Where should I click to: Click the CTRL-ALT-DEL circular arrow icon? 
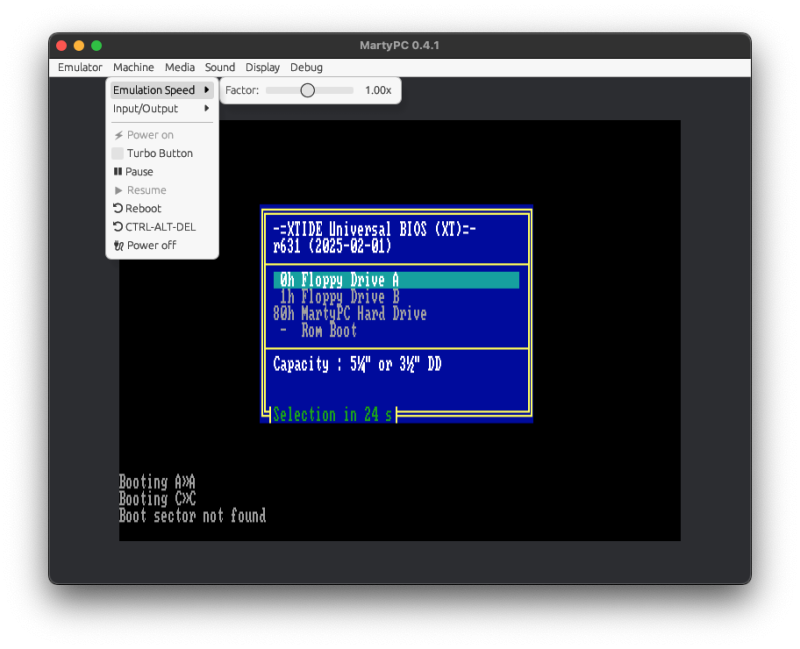118,227
